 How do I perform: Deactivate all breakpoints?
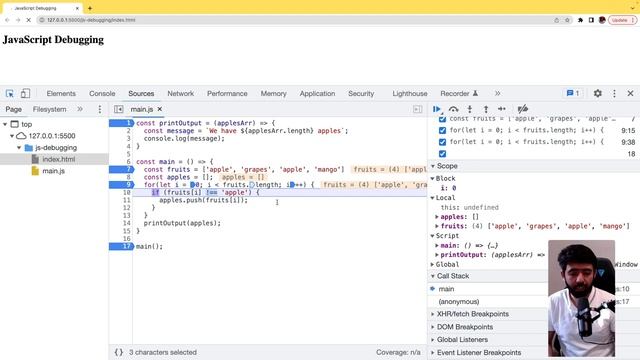522,109
